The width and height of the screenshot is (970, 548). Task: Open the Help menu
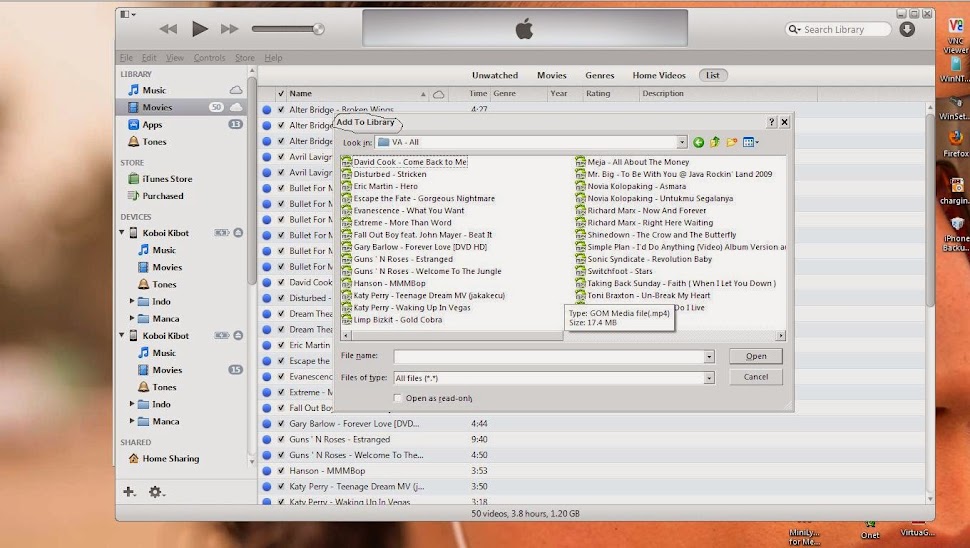[273, 58]
